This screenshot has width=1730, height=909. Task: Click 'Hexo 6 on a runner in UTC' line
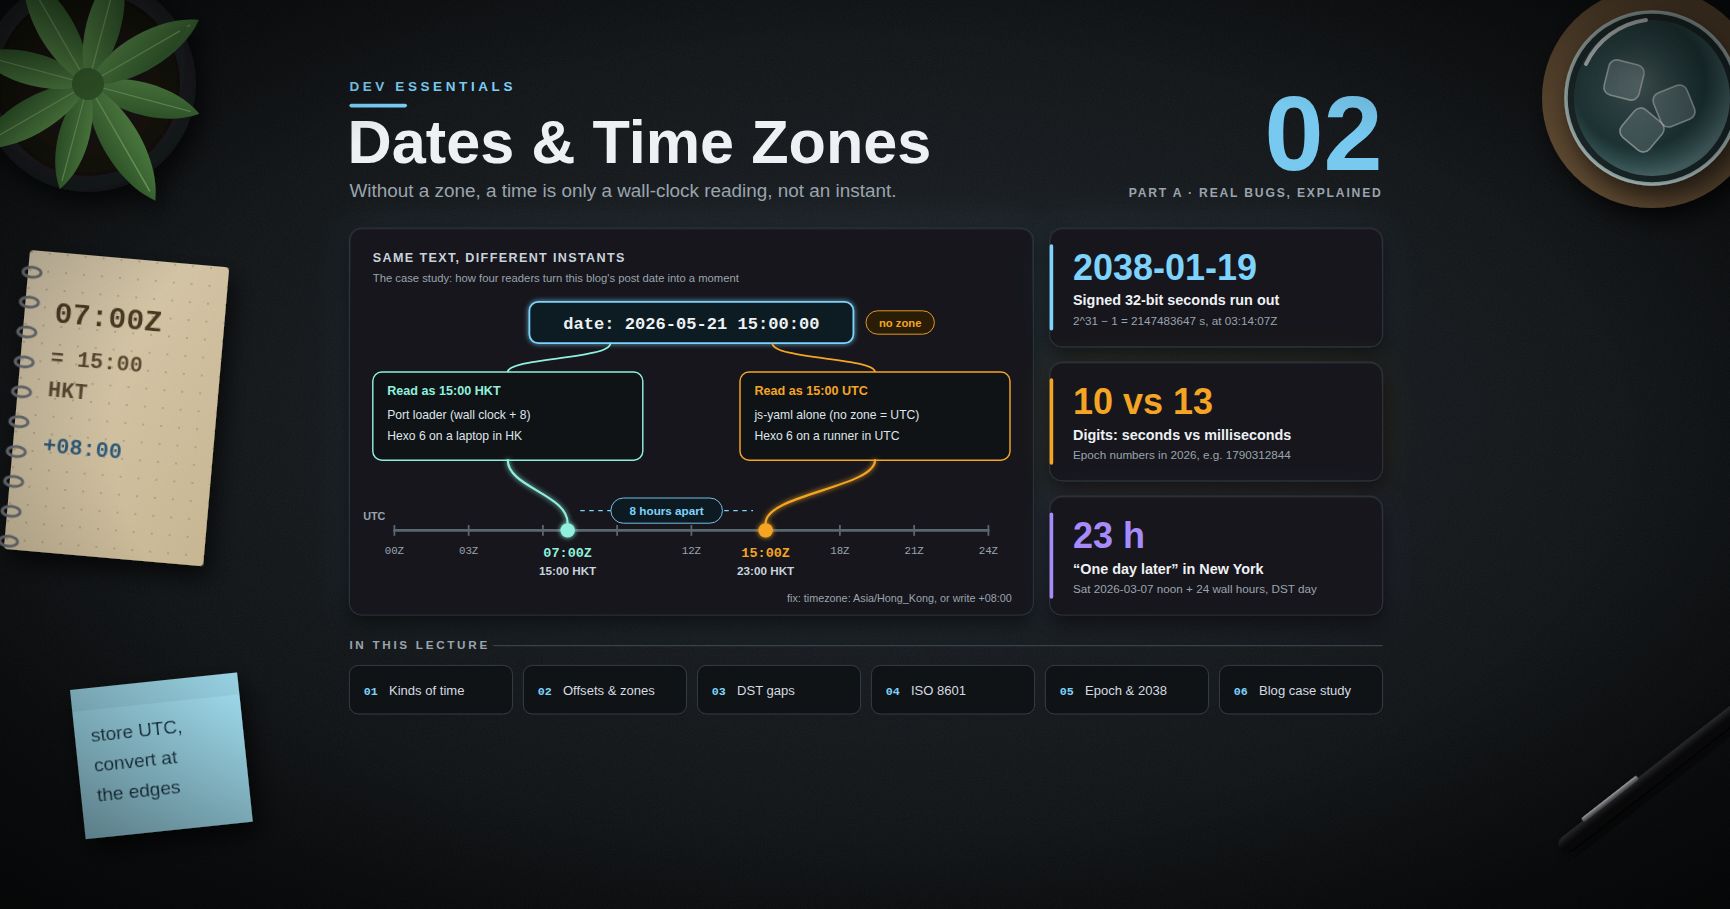click(x=827, y=436)
